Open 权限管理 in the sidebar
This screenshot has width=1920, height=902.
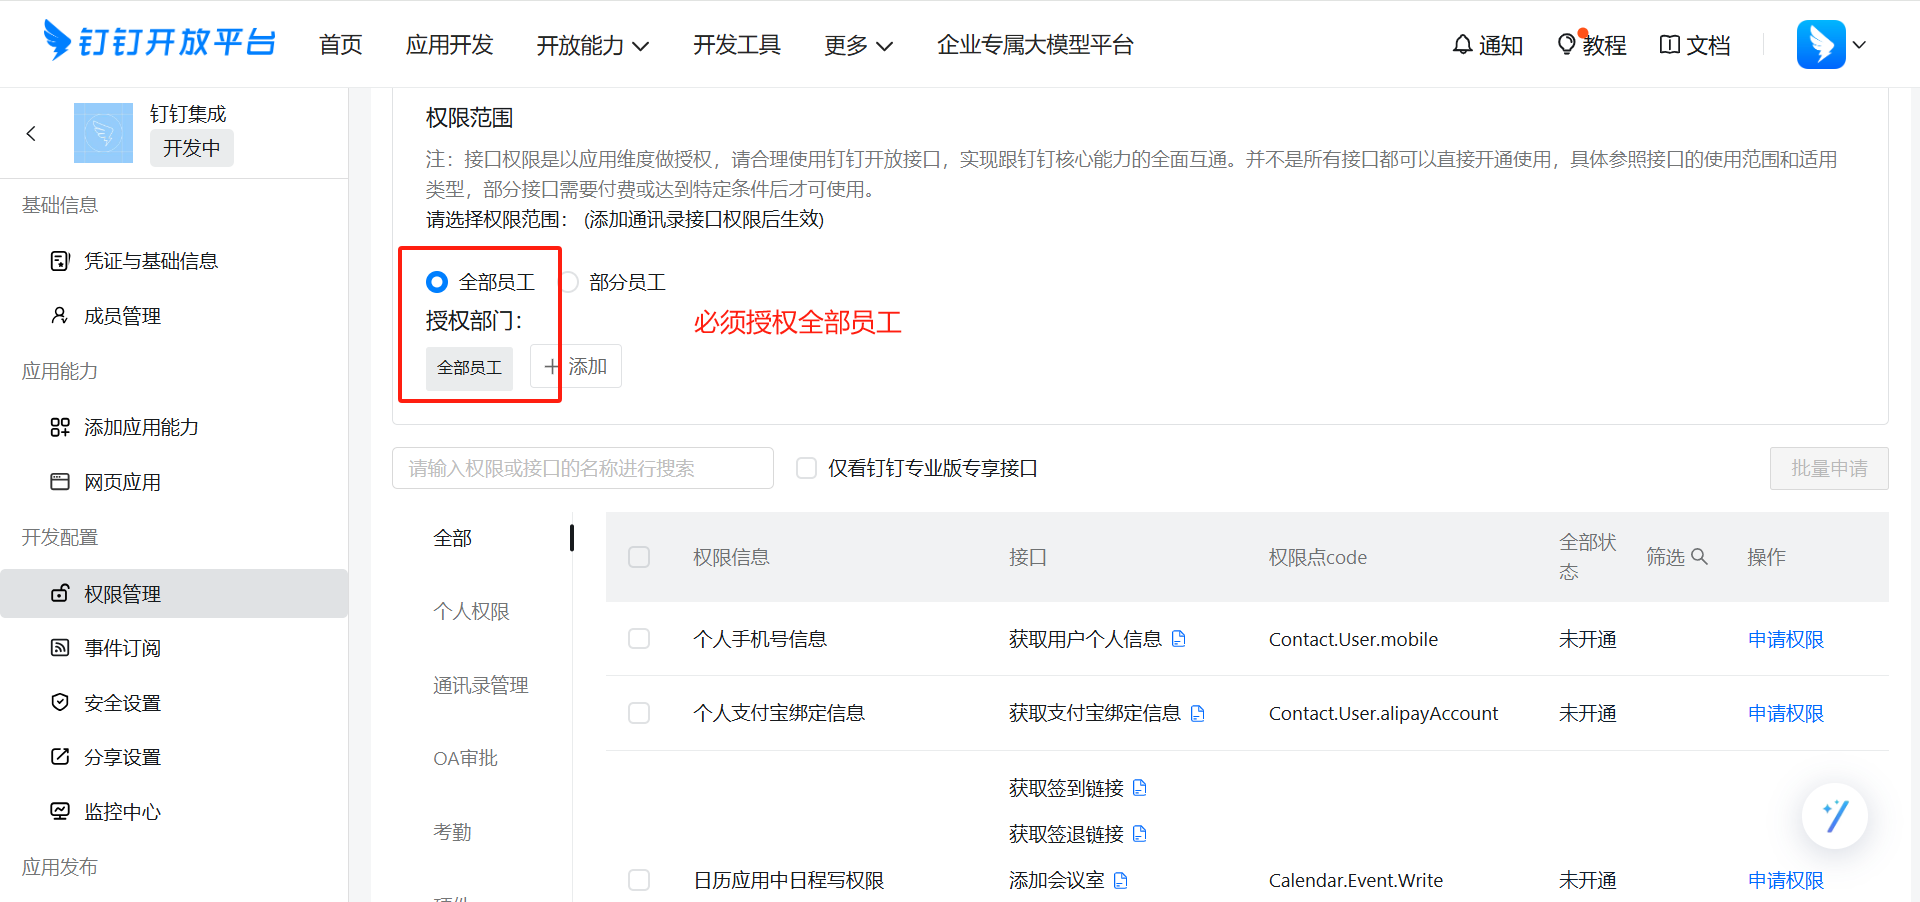pos(174,594)
